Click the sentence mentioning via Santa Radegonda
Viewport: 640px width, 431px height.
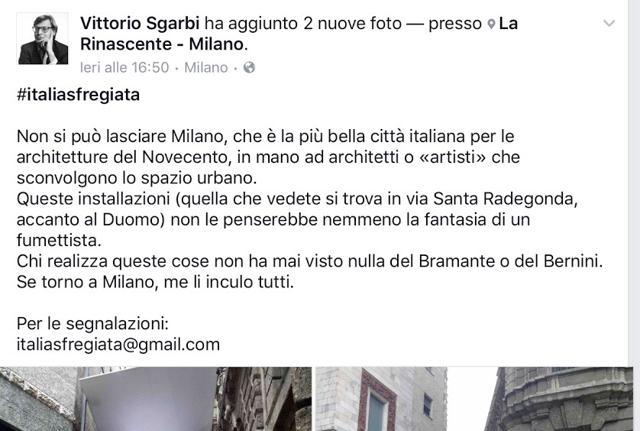(297, 220)
